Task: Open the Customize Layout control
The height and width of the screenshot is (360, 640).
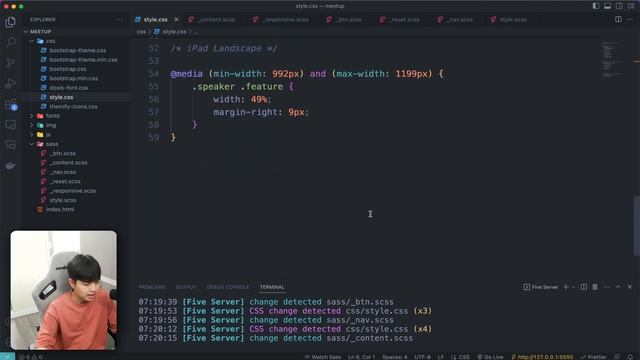Action: coord(631,6)
